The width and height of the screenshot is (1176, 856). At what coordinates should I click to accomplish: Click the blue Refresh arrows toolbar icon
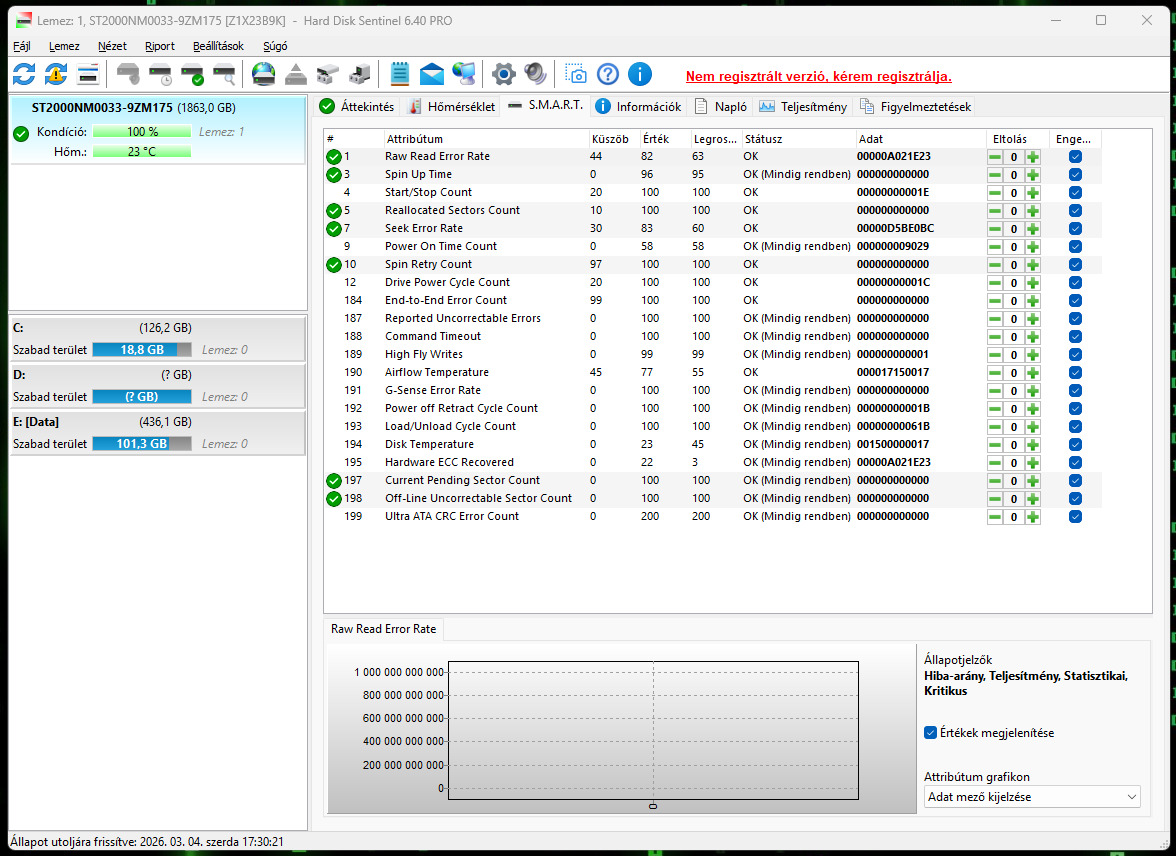pyautogui.click(x=24, y=74)
